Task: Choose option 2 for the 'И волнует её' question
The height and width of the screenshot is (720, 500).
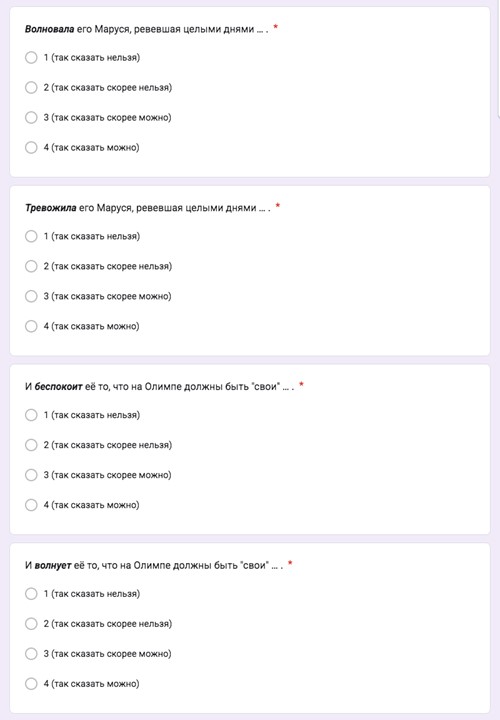Action: 31,624
